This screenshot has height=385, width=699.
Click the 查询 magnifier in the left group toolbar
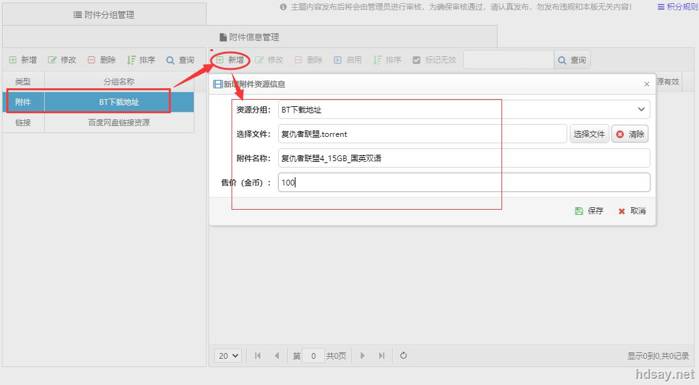click(170, 60)
